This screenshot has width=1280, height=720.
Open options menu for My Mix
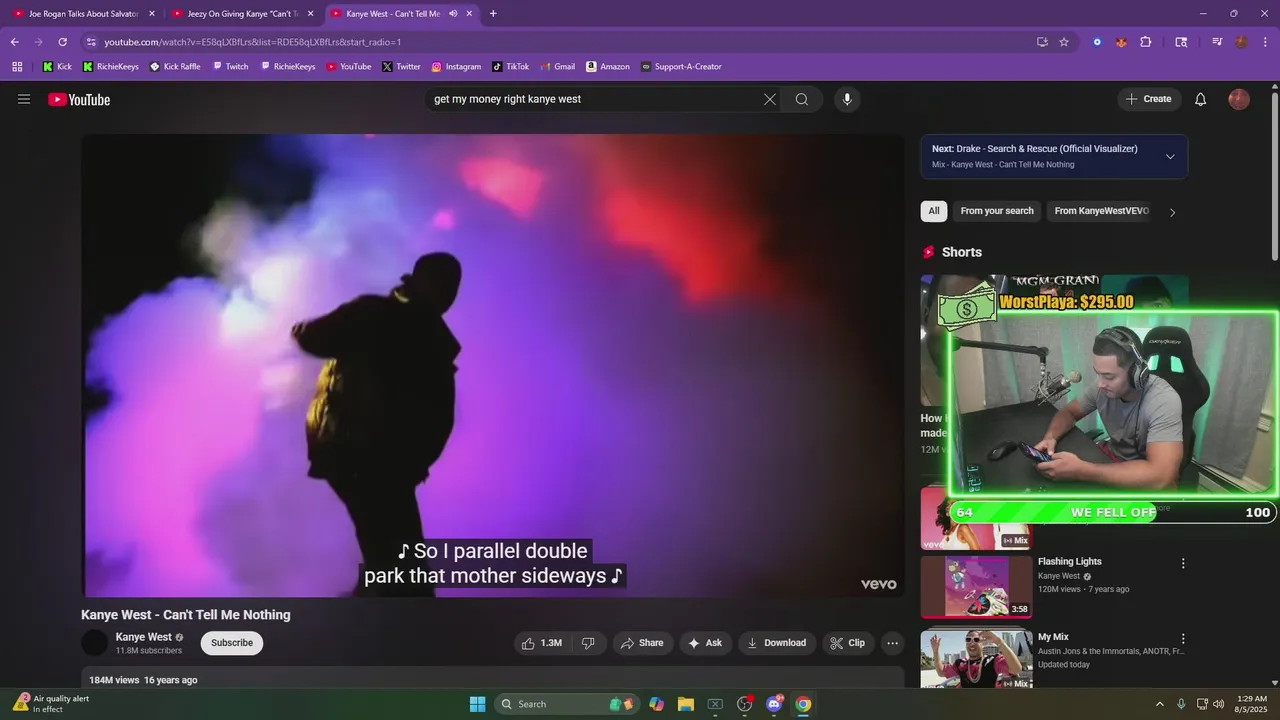tap(1183, 638)
